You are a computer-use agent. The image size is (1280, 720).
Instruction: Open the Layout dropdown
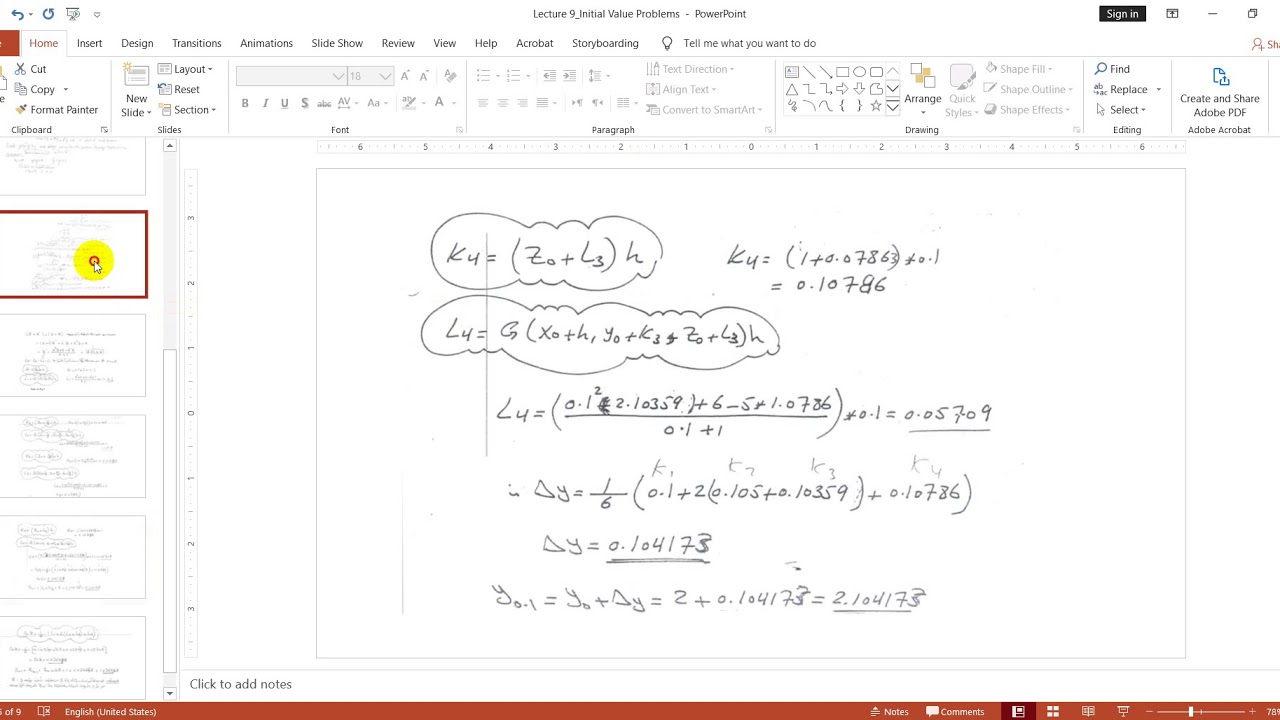click(186, 69)
